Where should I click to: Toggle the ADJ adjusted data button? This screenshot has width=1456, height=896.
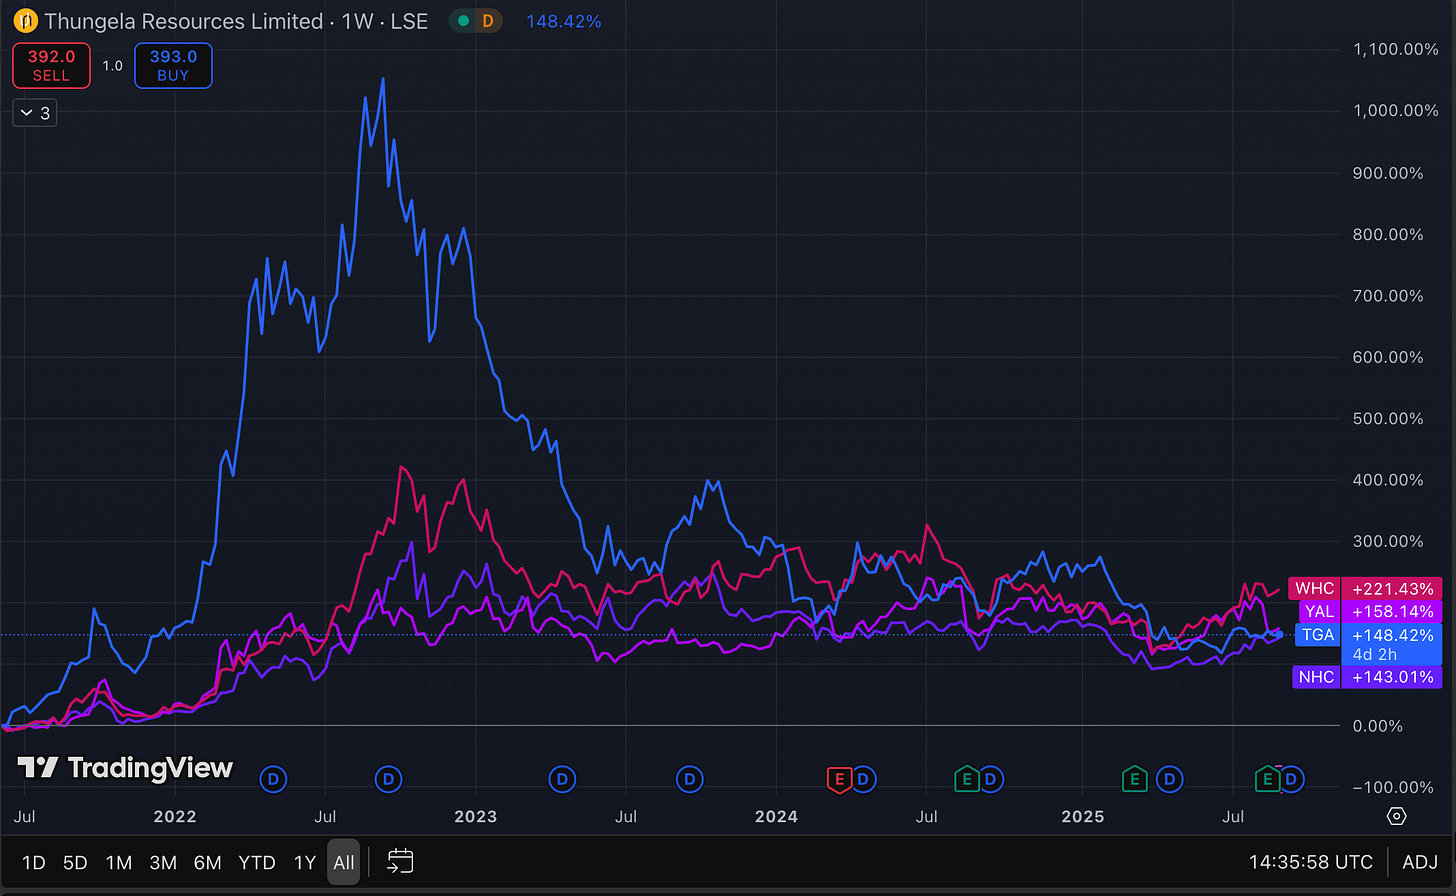click(1420, 862)
